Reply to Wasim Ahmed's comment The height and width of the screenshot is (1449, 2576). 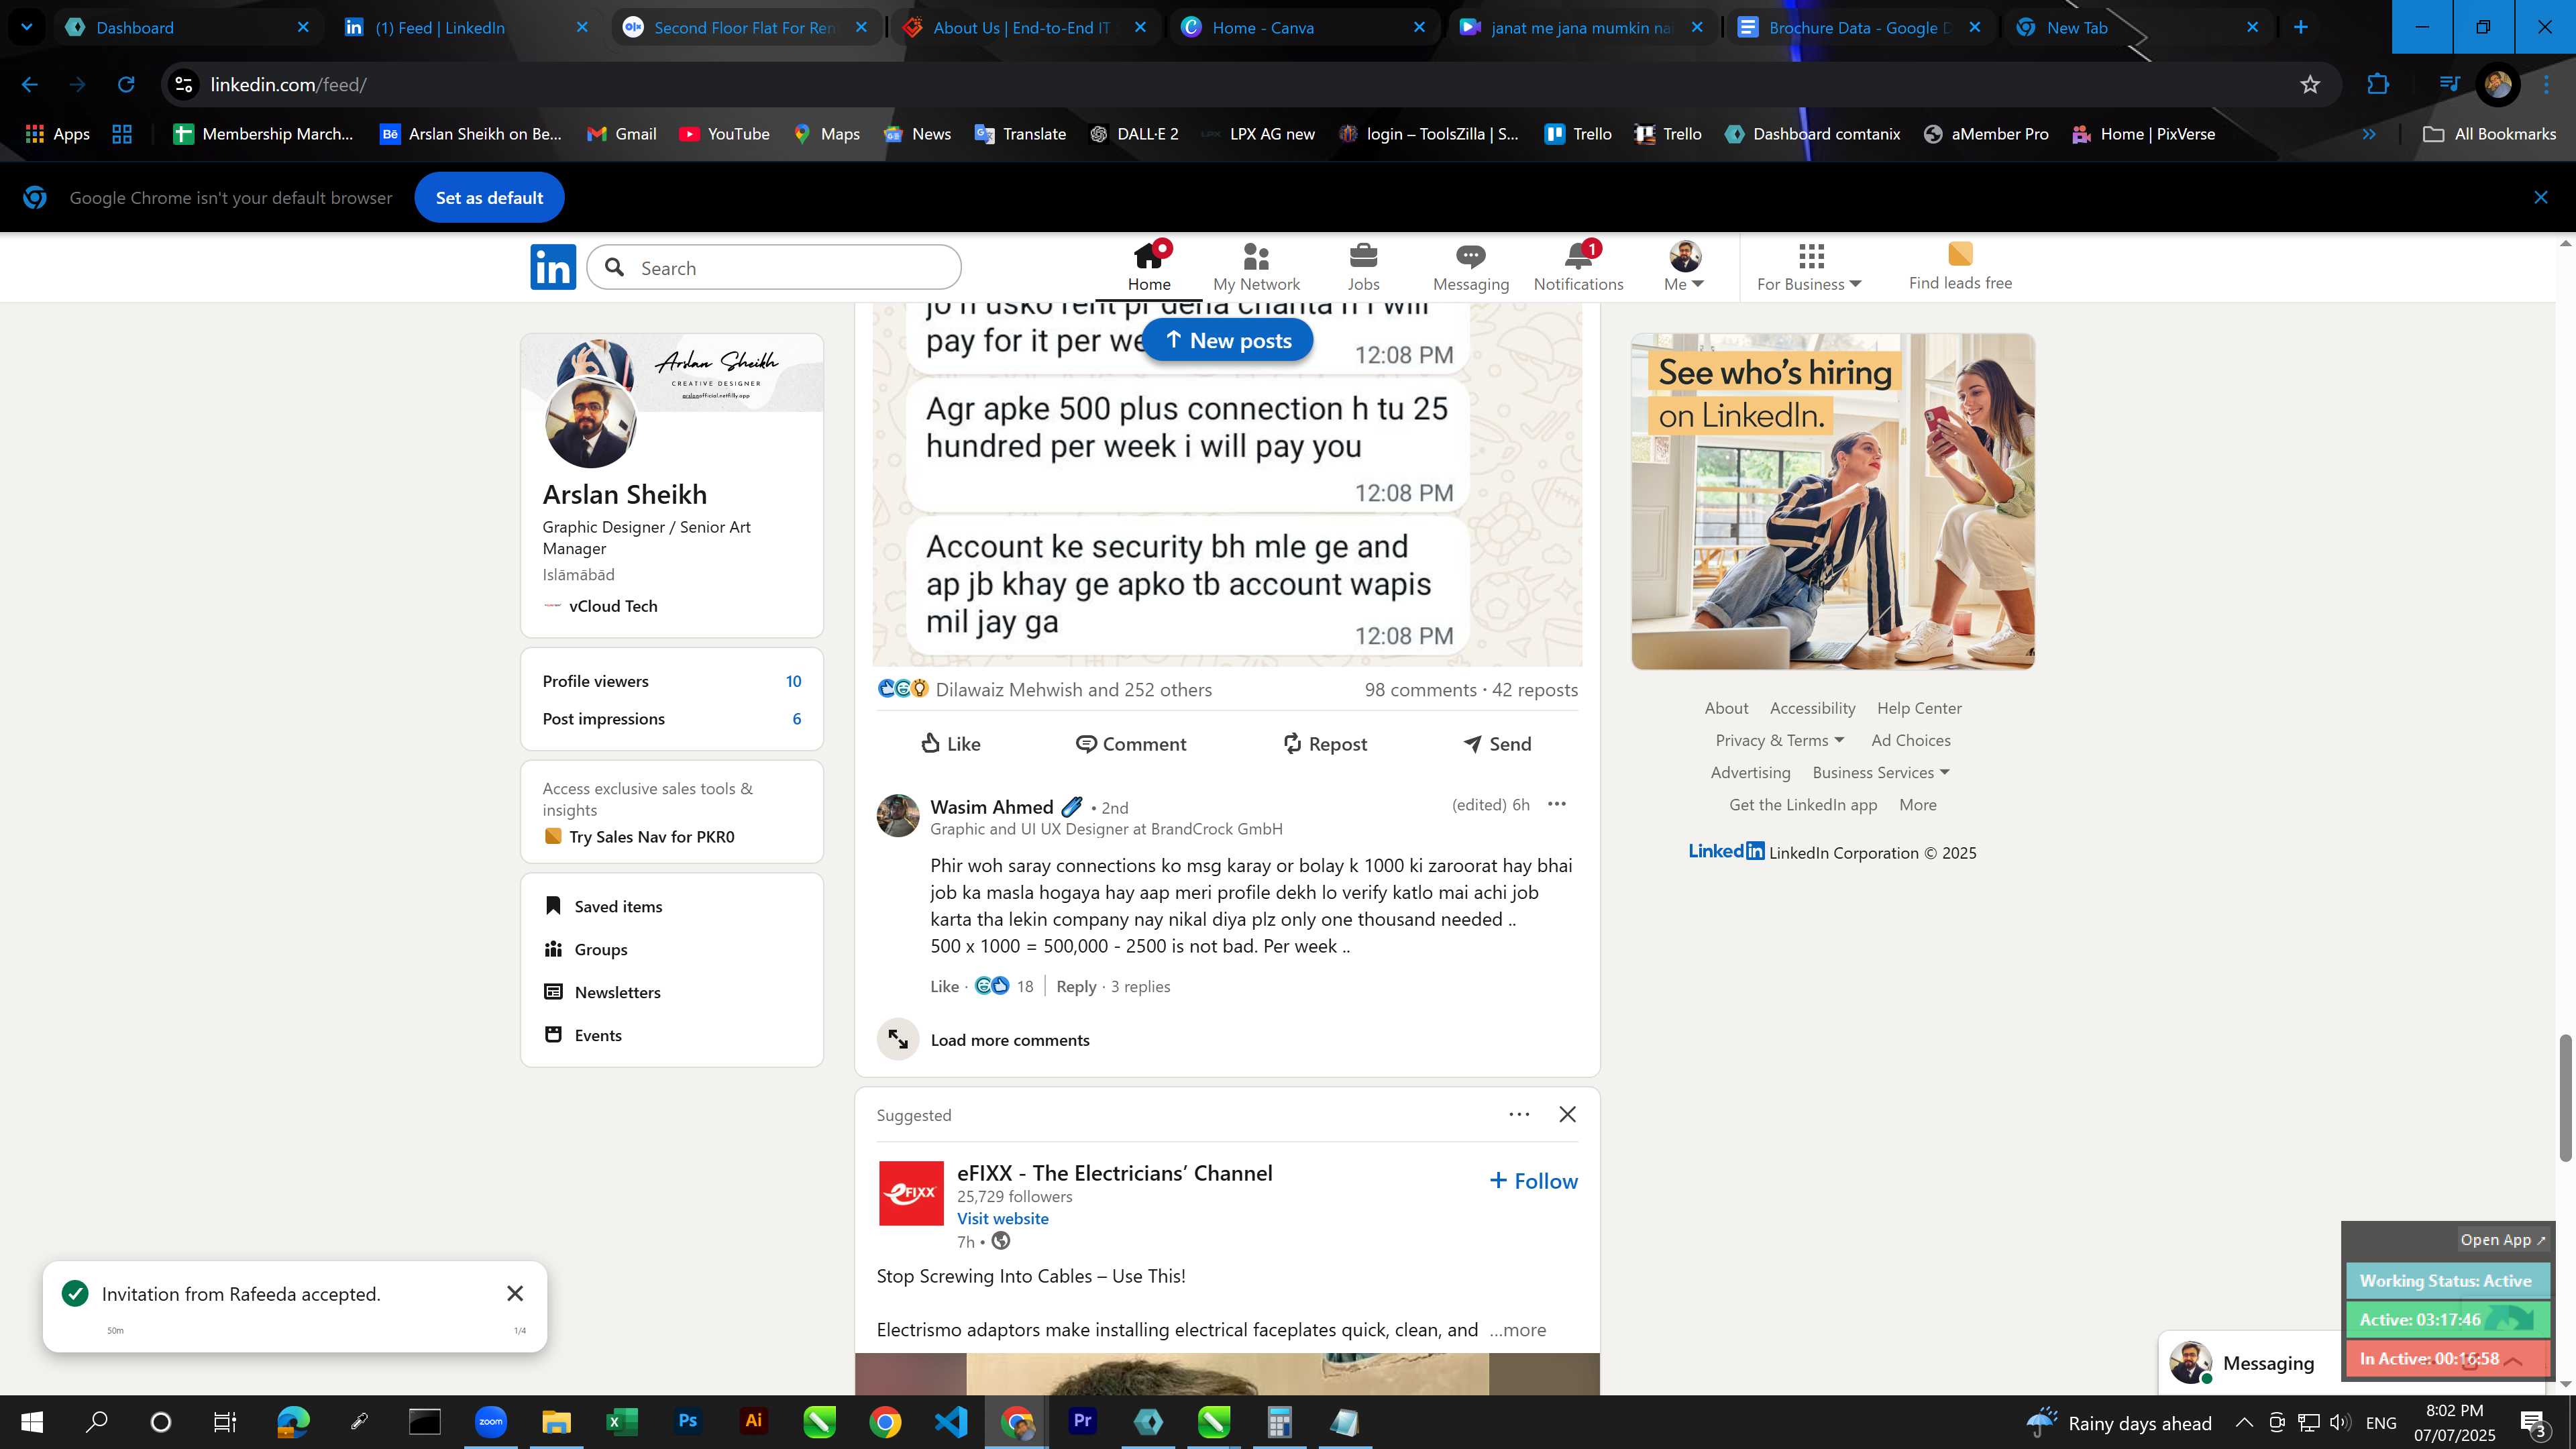coord(1076,987)
